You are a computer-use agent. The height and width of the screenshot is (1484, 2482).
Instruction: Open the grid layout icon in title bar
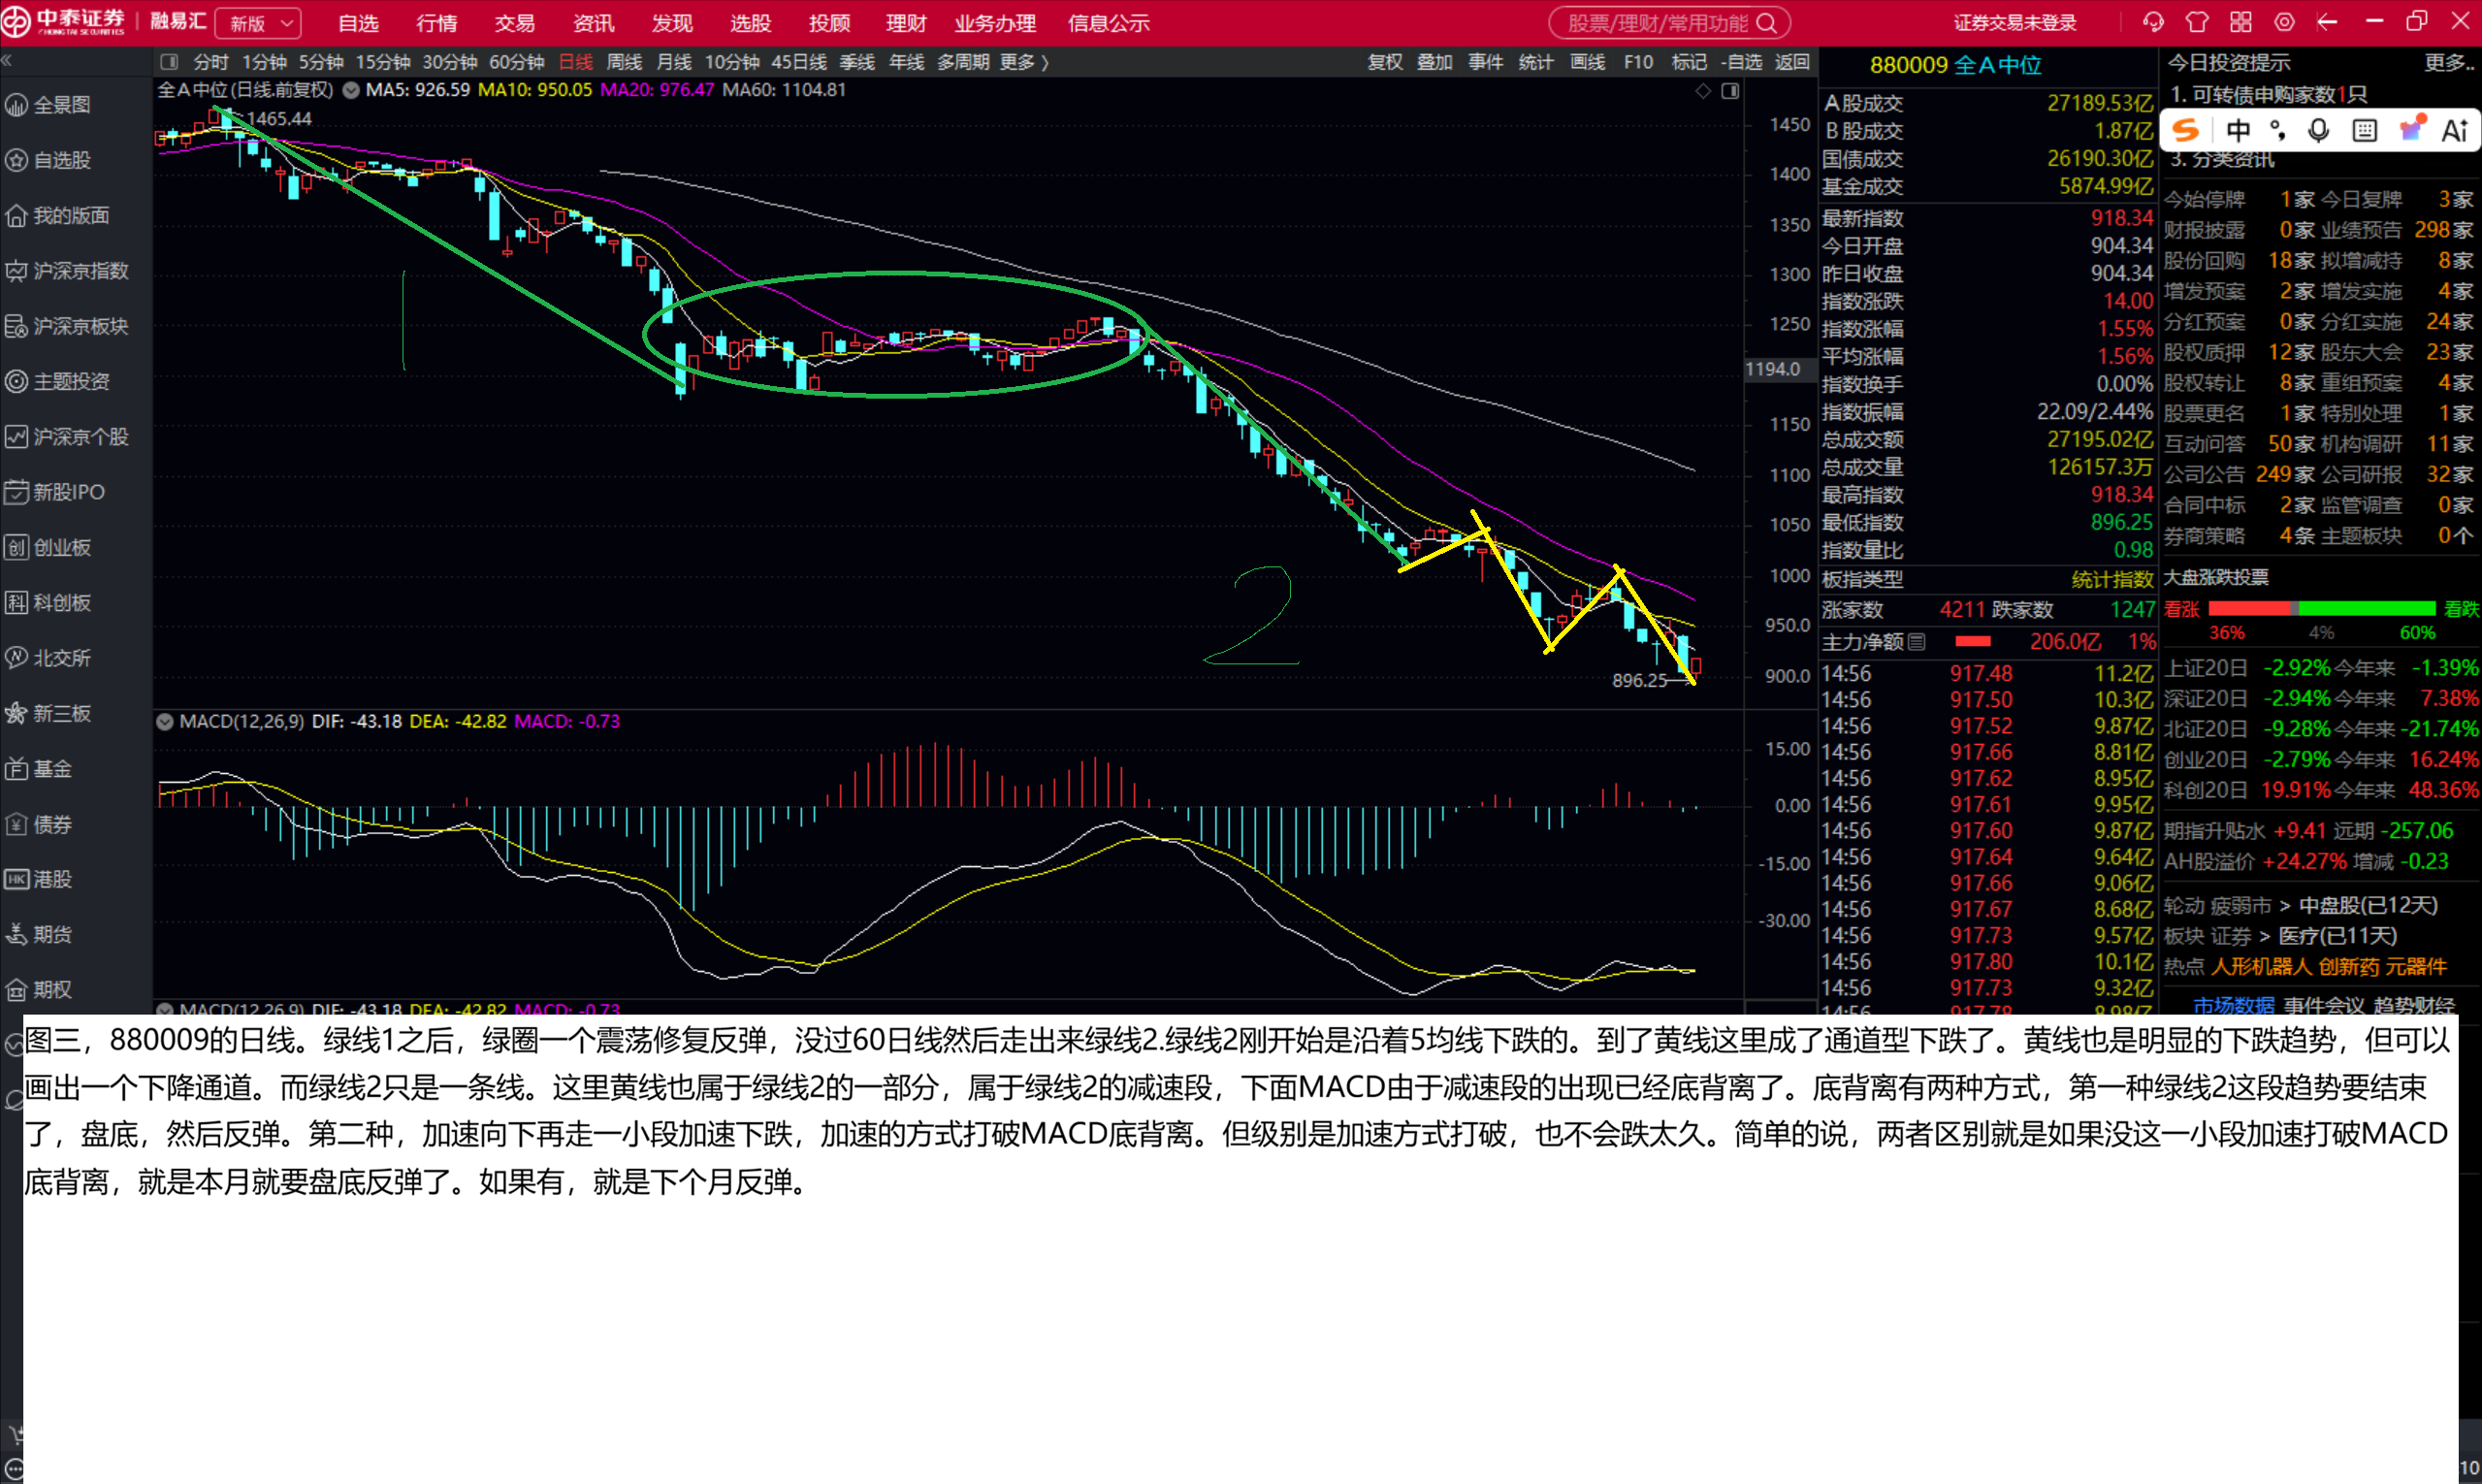point(2241,22)
